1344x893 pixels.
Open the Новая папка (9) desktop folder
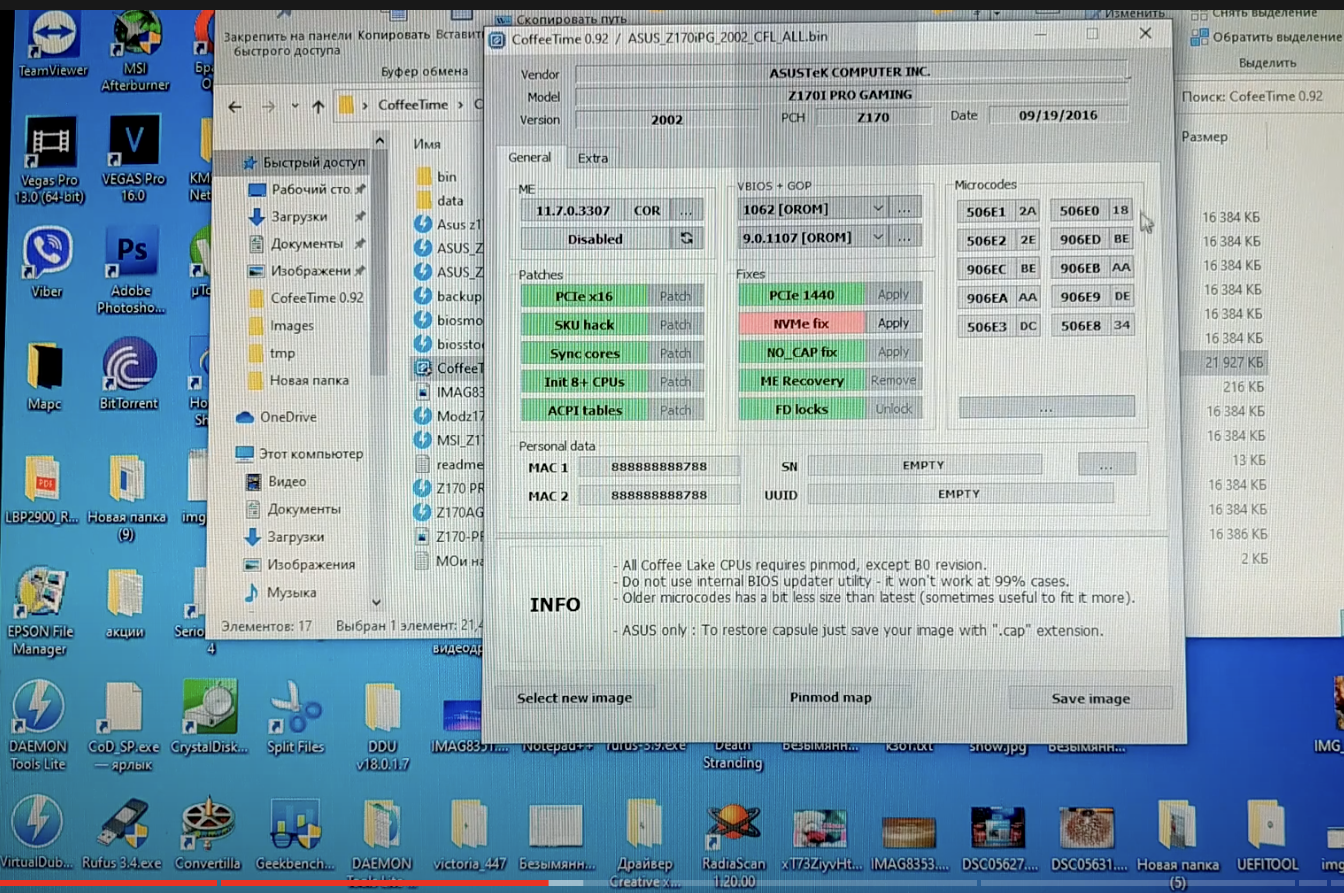[x=126, y=499]
